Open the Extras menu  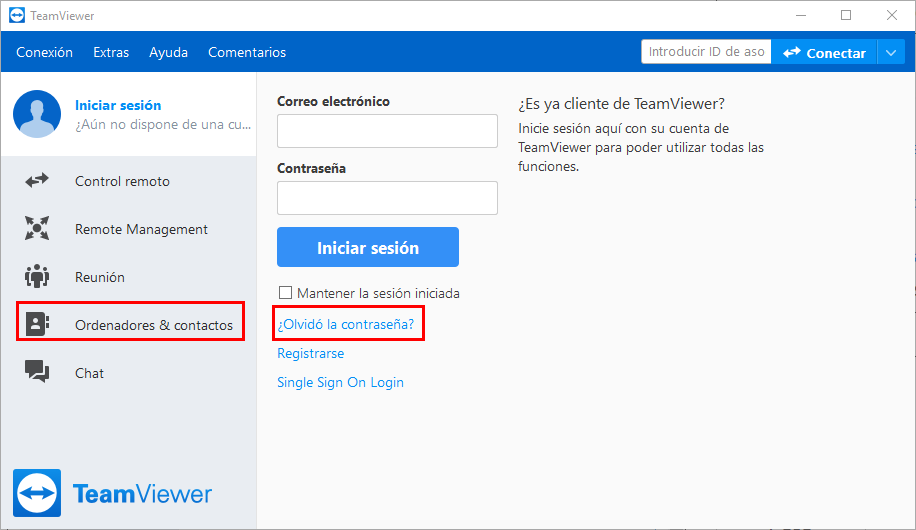[111, 53]
